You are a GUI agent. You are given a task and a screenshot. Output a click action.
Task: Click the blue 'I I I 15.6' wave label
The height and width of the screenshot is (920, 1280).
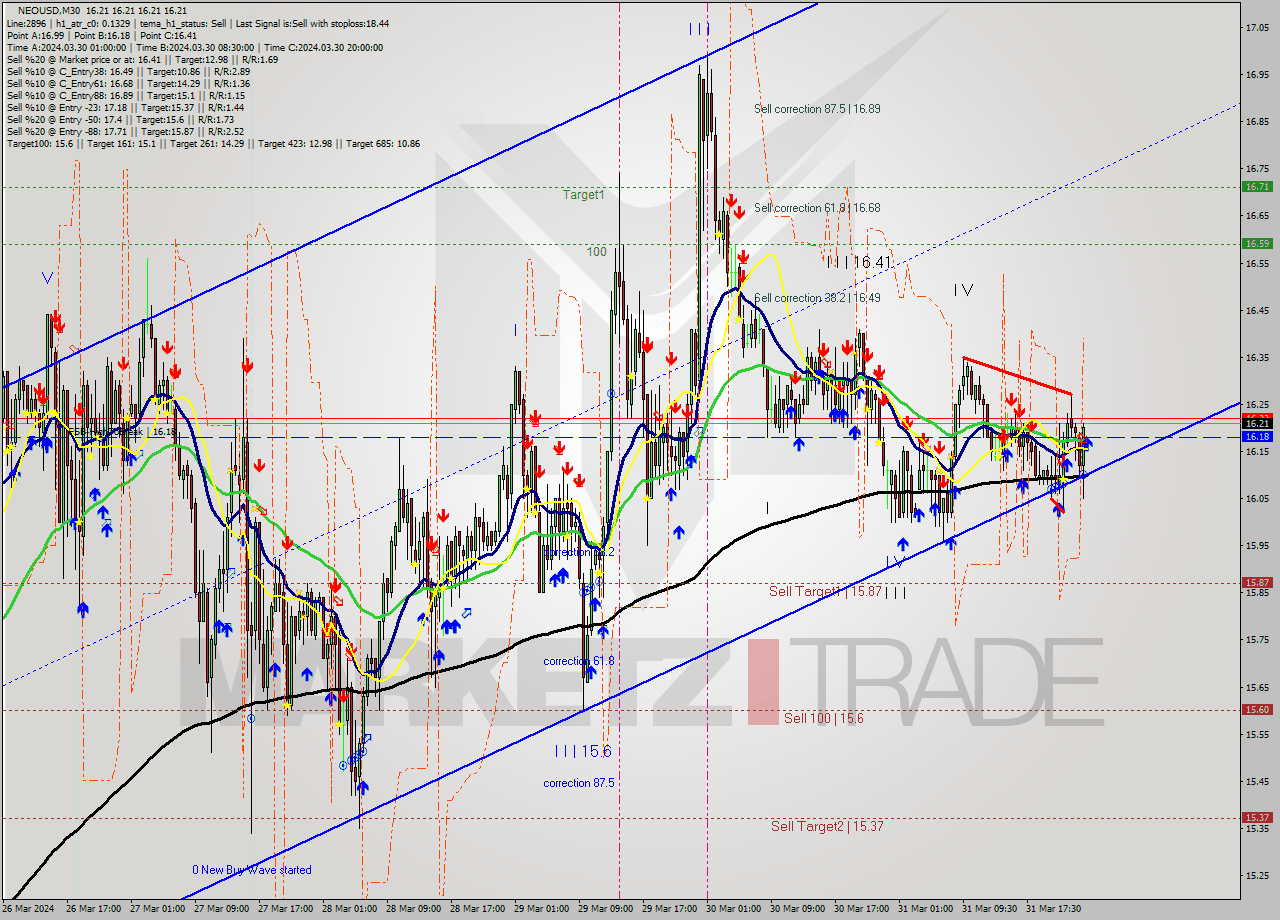point(583,751)
